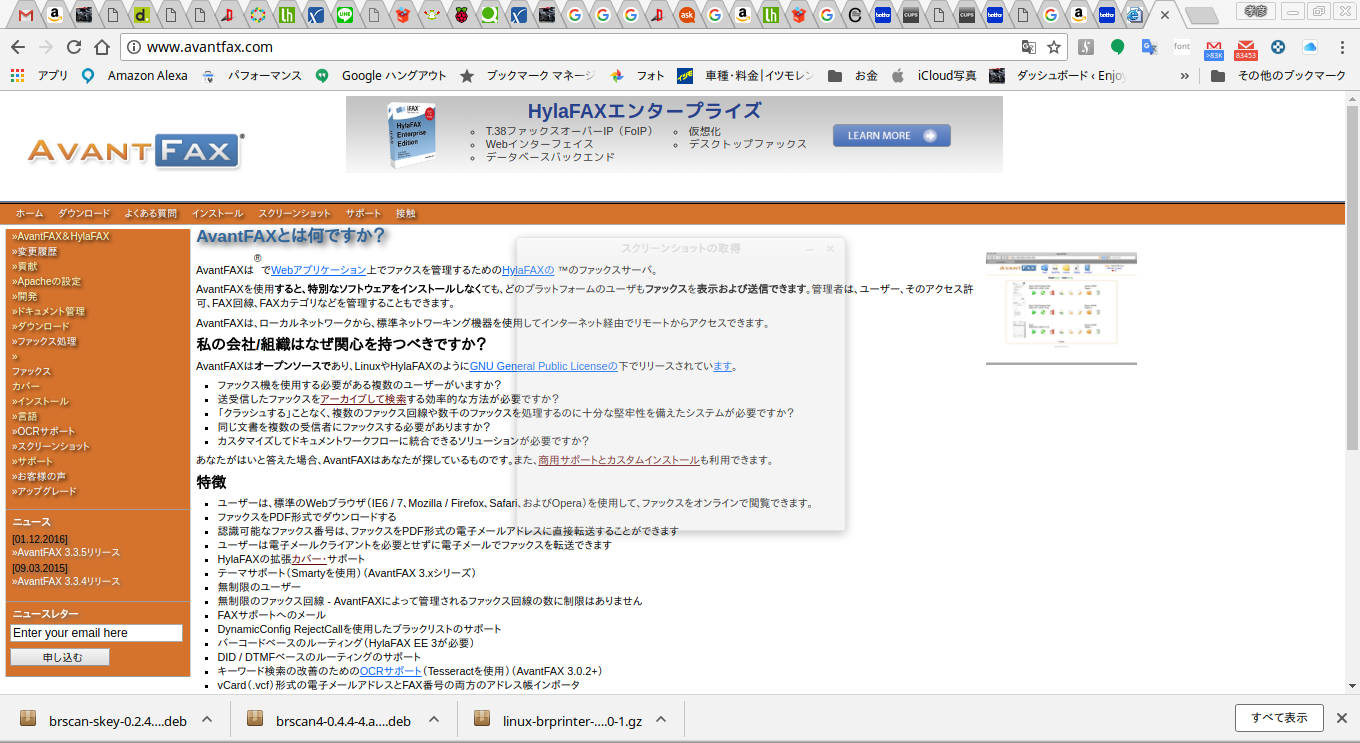Image resolution: width=1360 pixels, height=743 pixels.
Task: Open the green 'd.' browser tab
Action: 142,15
